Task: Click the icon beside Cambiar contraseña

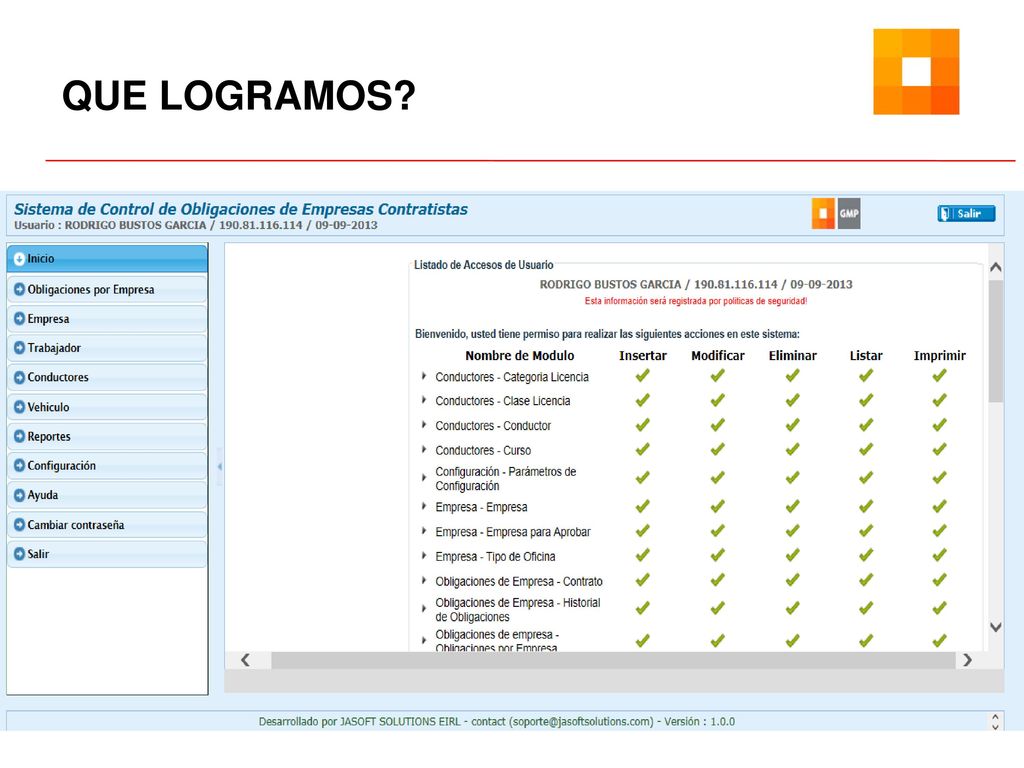Action: pos(19,524)
